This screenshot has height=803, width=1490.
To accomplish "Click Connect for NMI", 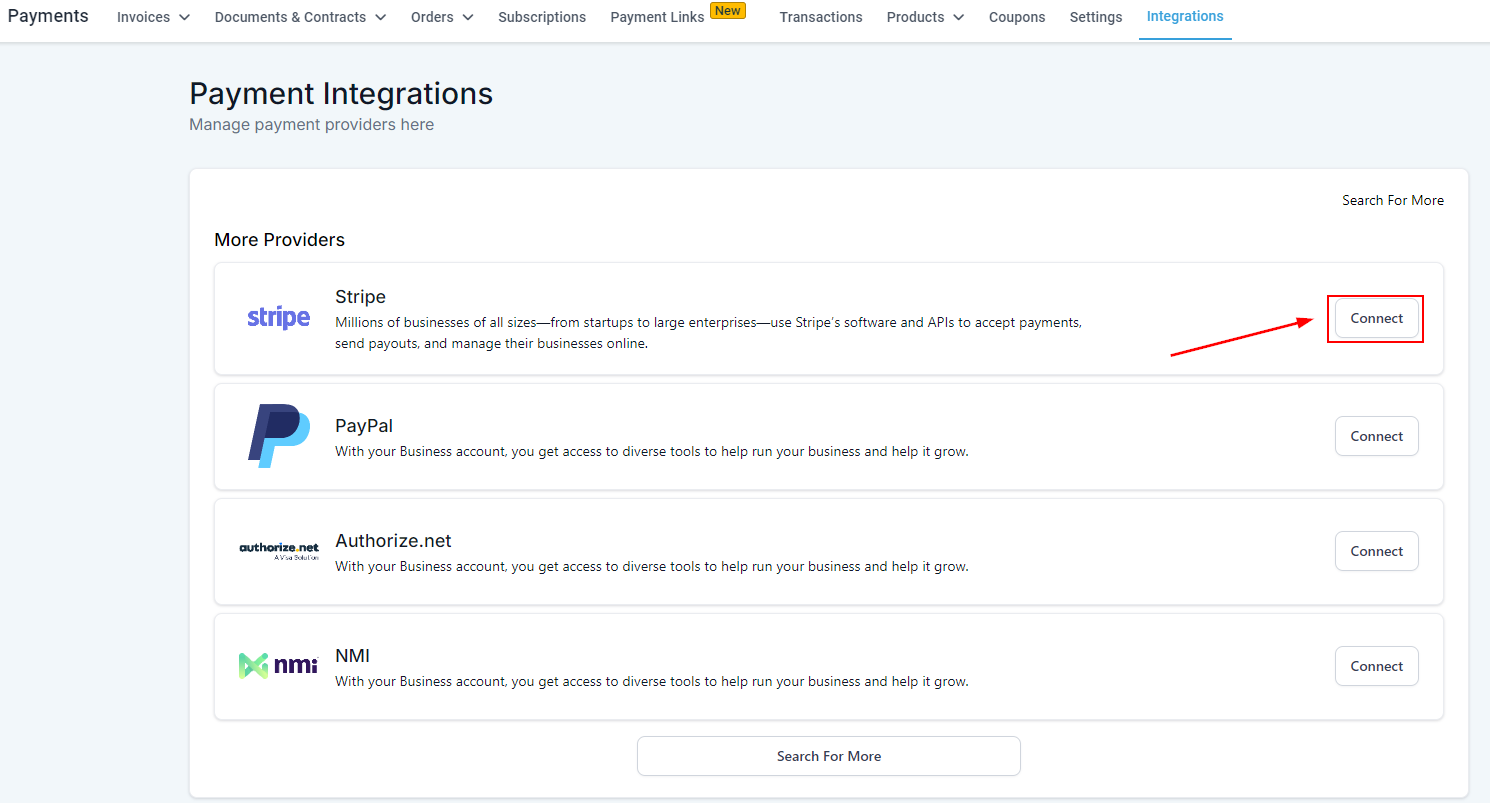I will pyautogui.click(x=1376, y=666).
